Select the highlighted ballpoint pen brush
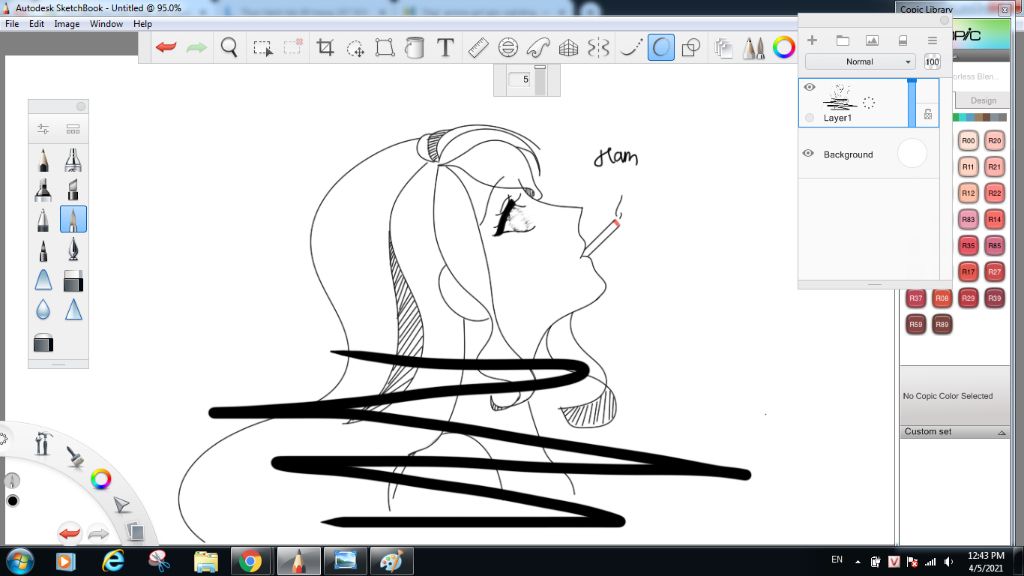Screen dimensions: 1024x576 [x=73, y=219]
